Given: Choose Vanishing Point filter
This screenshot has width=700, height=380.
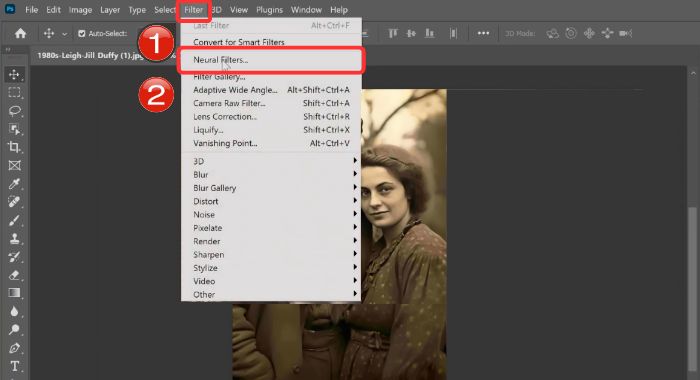Looking at the screenshot, I should (x=271, y=143).
